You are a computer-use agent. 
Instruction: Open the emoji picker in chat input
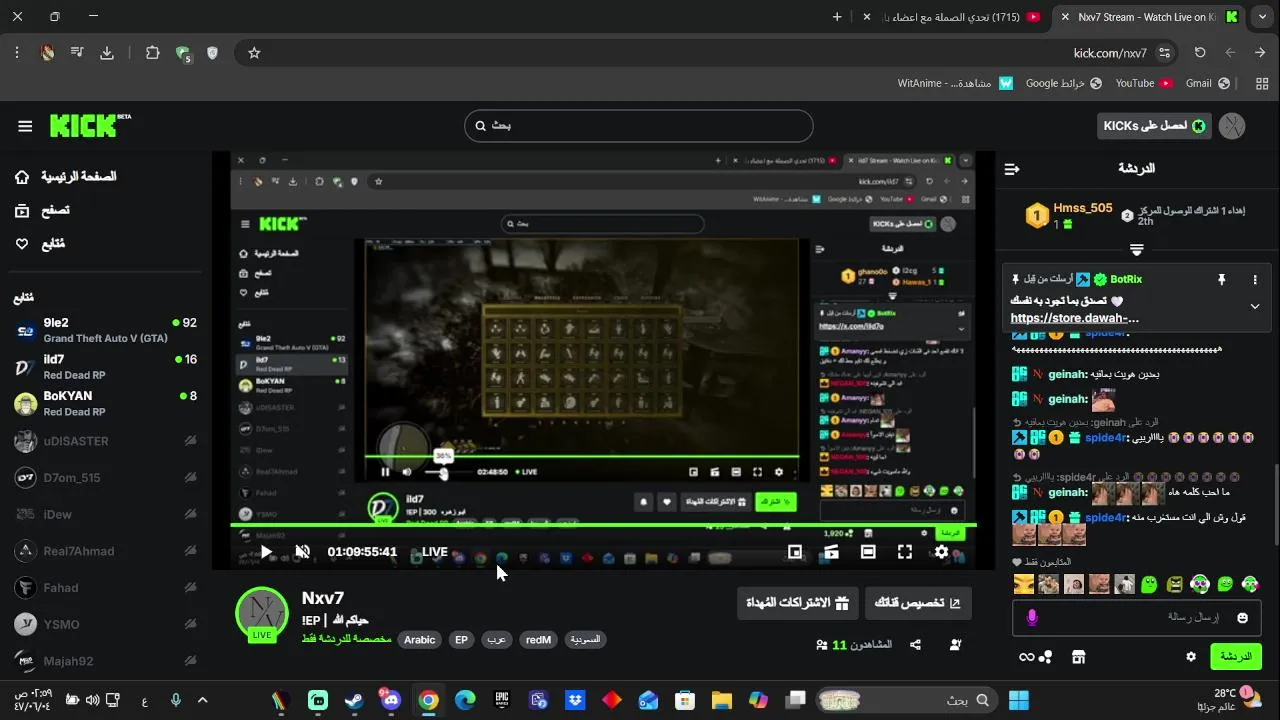pos(1242,618)
